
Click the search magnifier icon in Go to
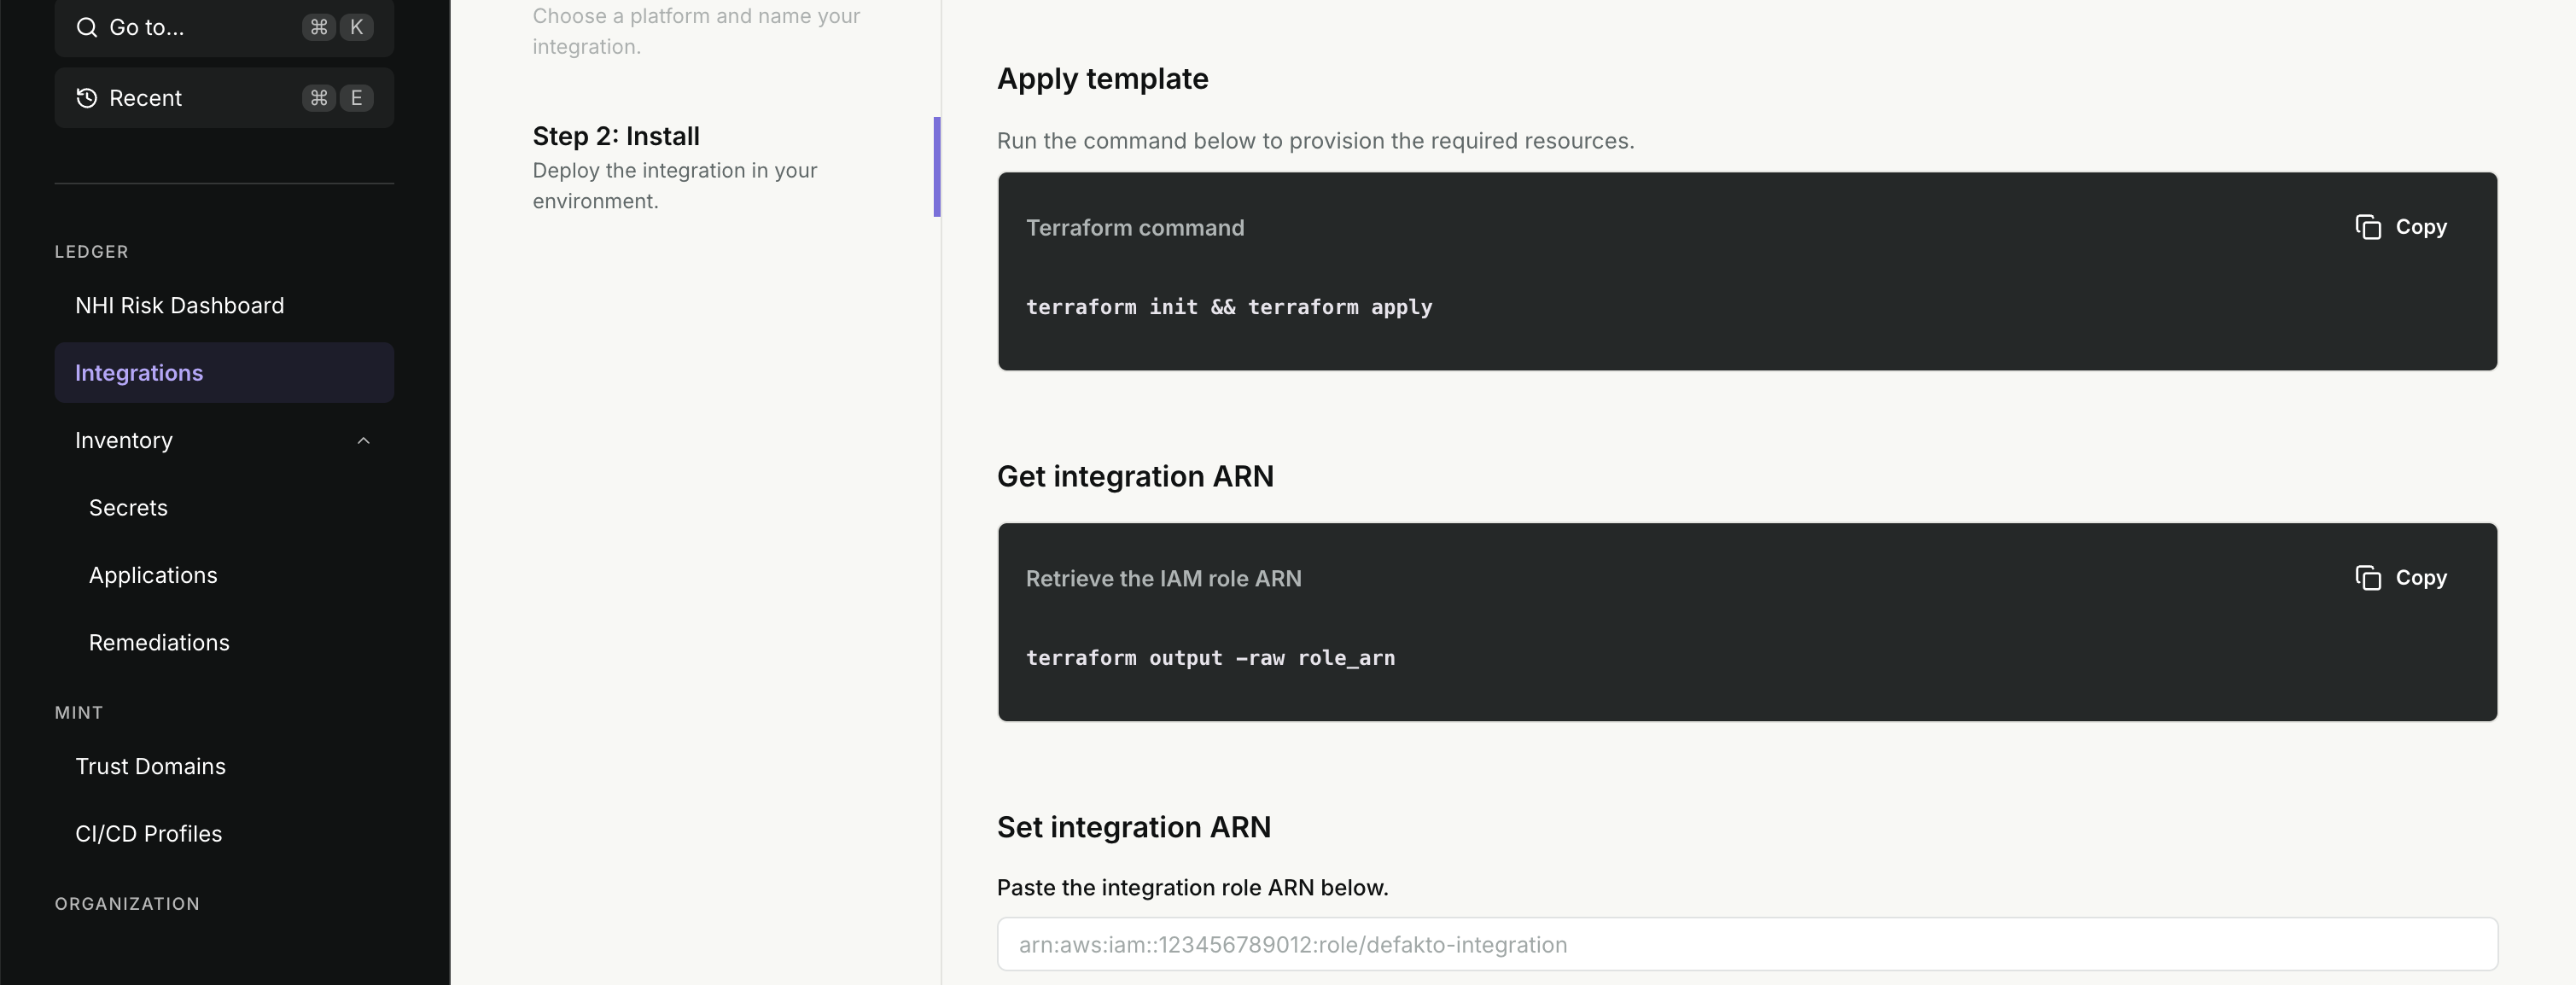coord(87,27)
